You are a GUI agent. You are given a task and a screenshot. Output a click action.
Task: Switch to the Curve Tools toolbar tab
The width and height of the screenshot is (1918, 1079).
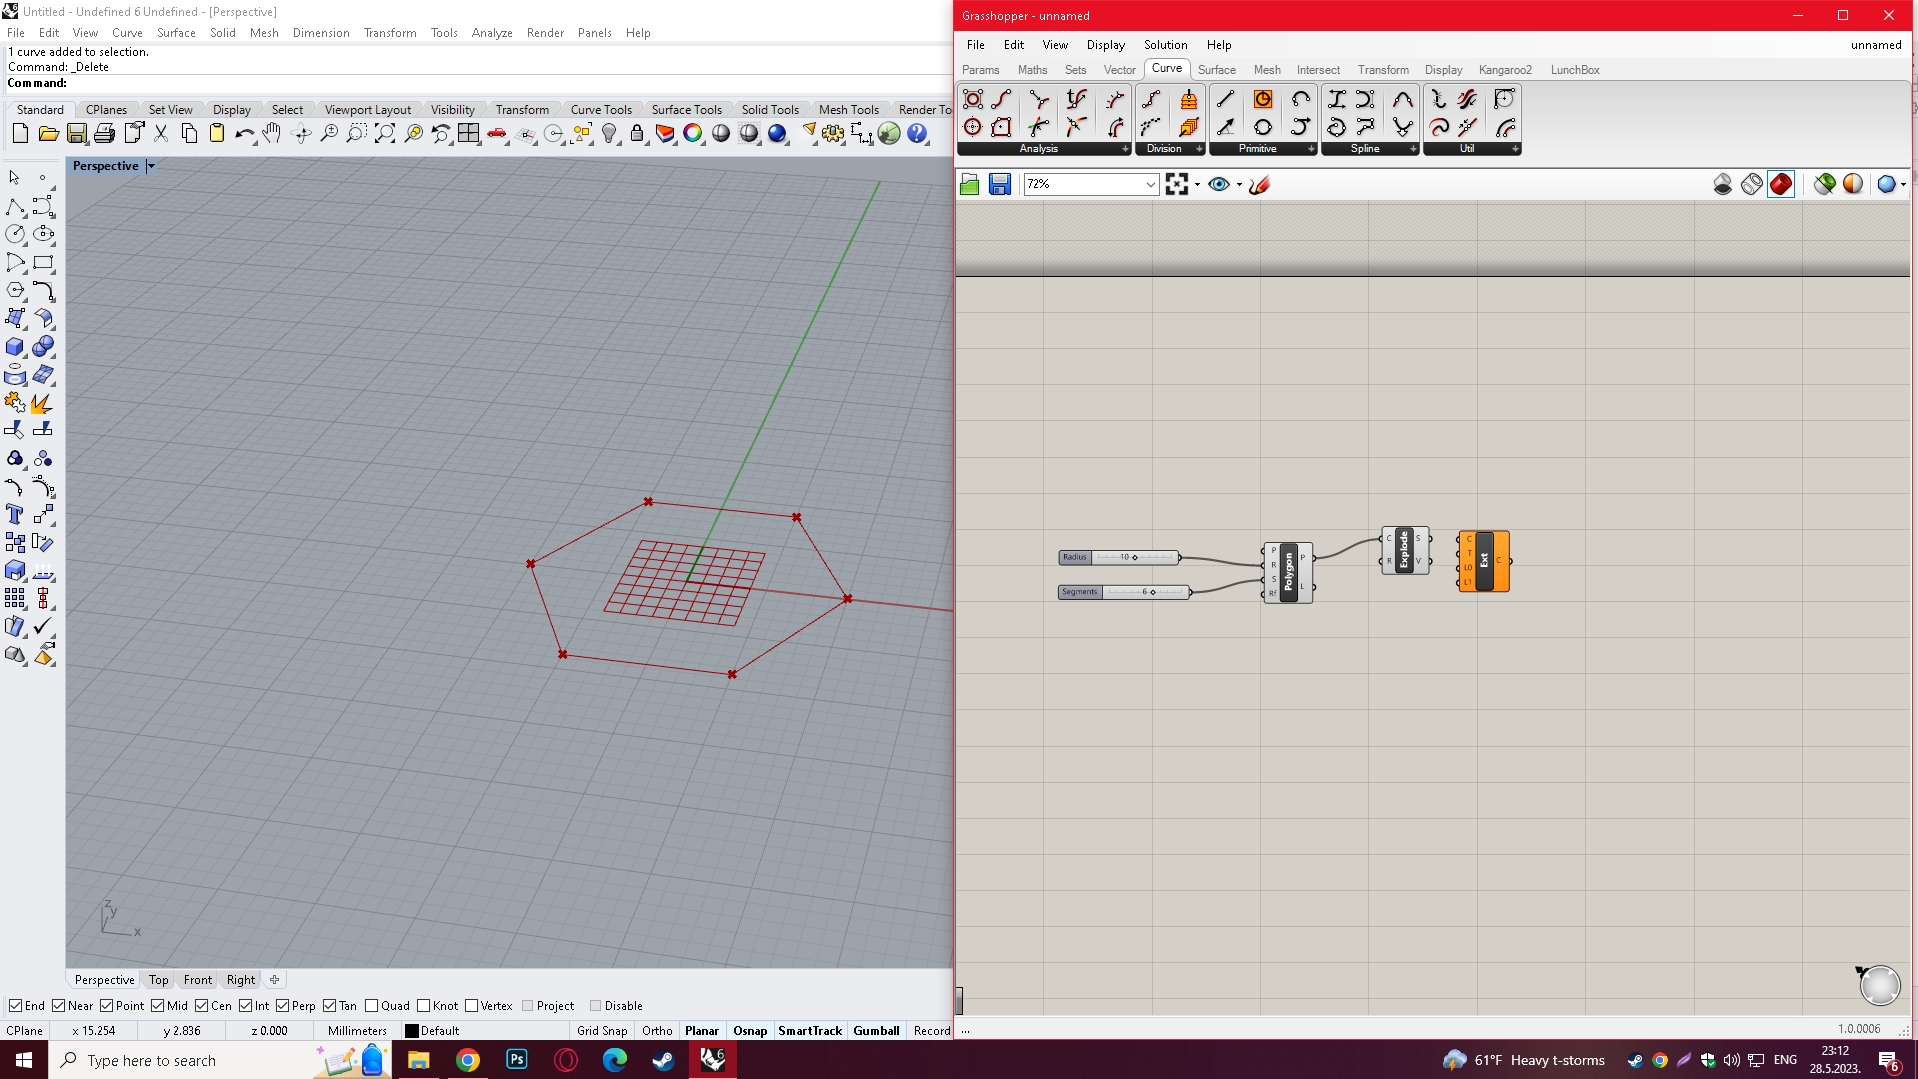click(601, 110)
